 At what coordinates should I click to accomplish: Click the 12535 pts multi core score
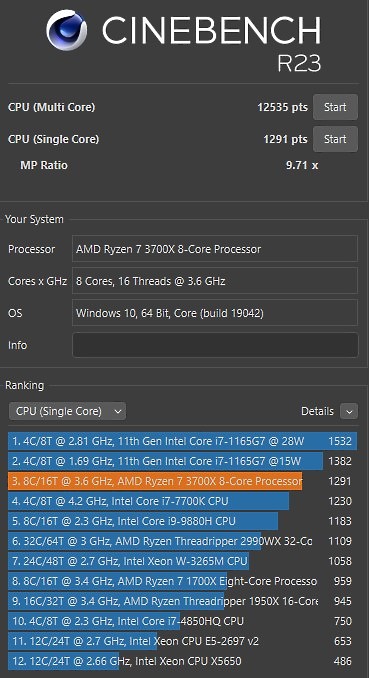tap(282, 107)
